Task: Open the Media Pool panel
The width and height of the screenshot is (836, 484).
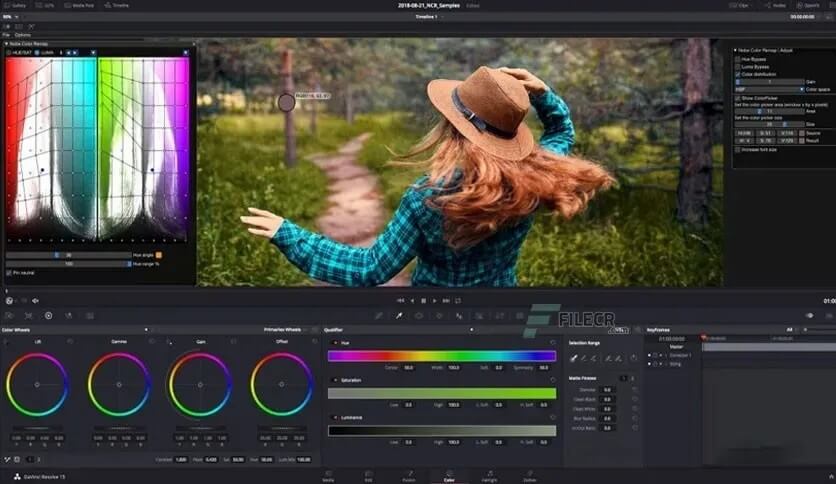Action: tap(79, 5)
